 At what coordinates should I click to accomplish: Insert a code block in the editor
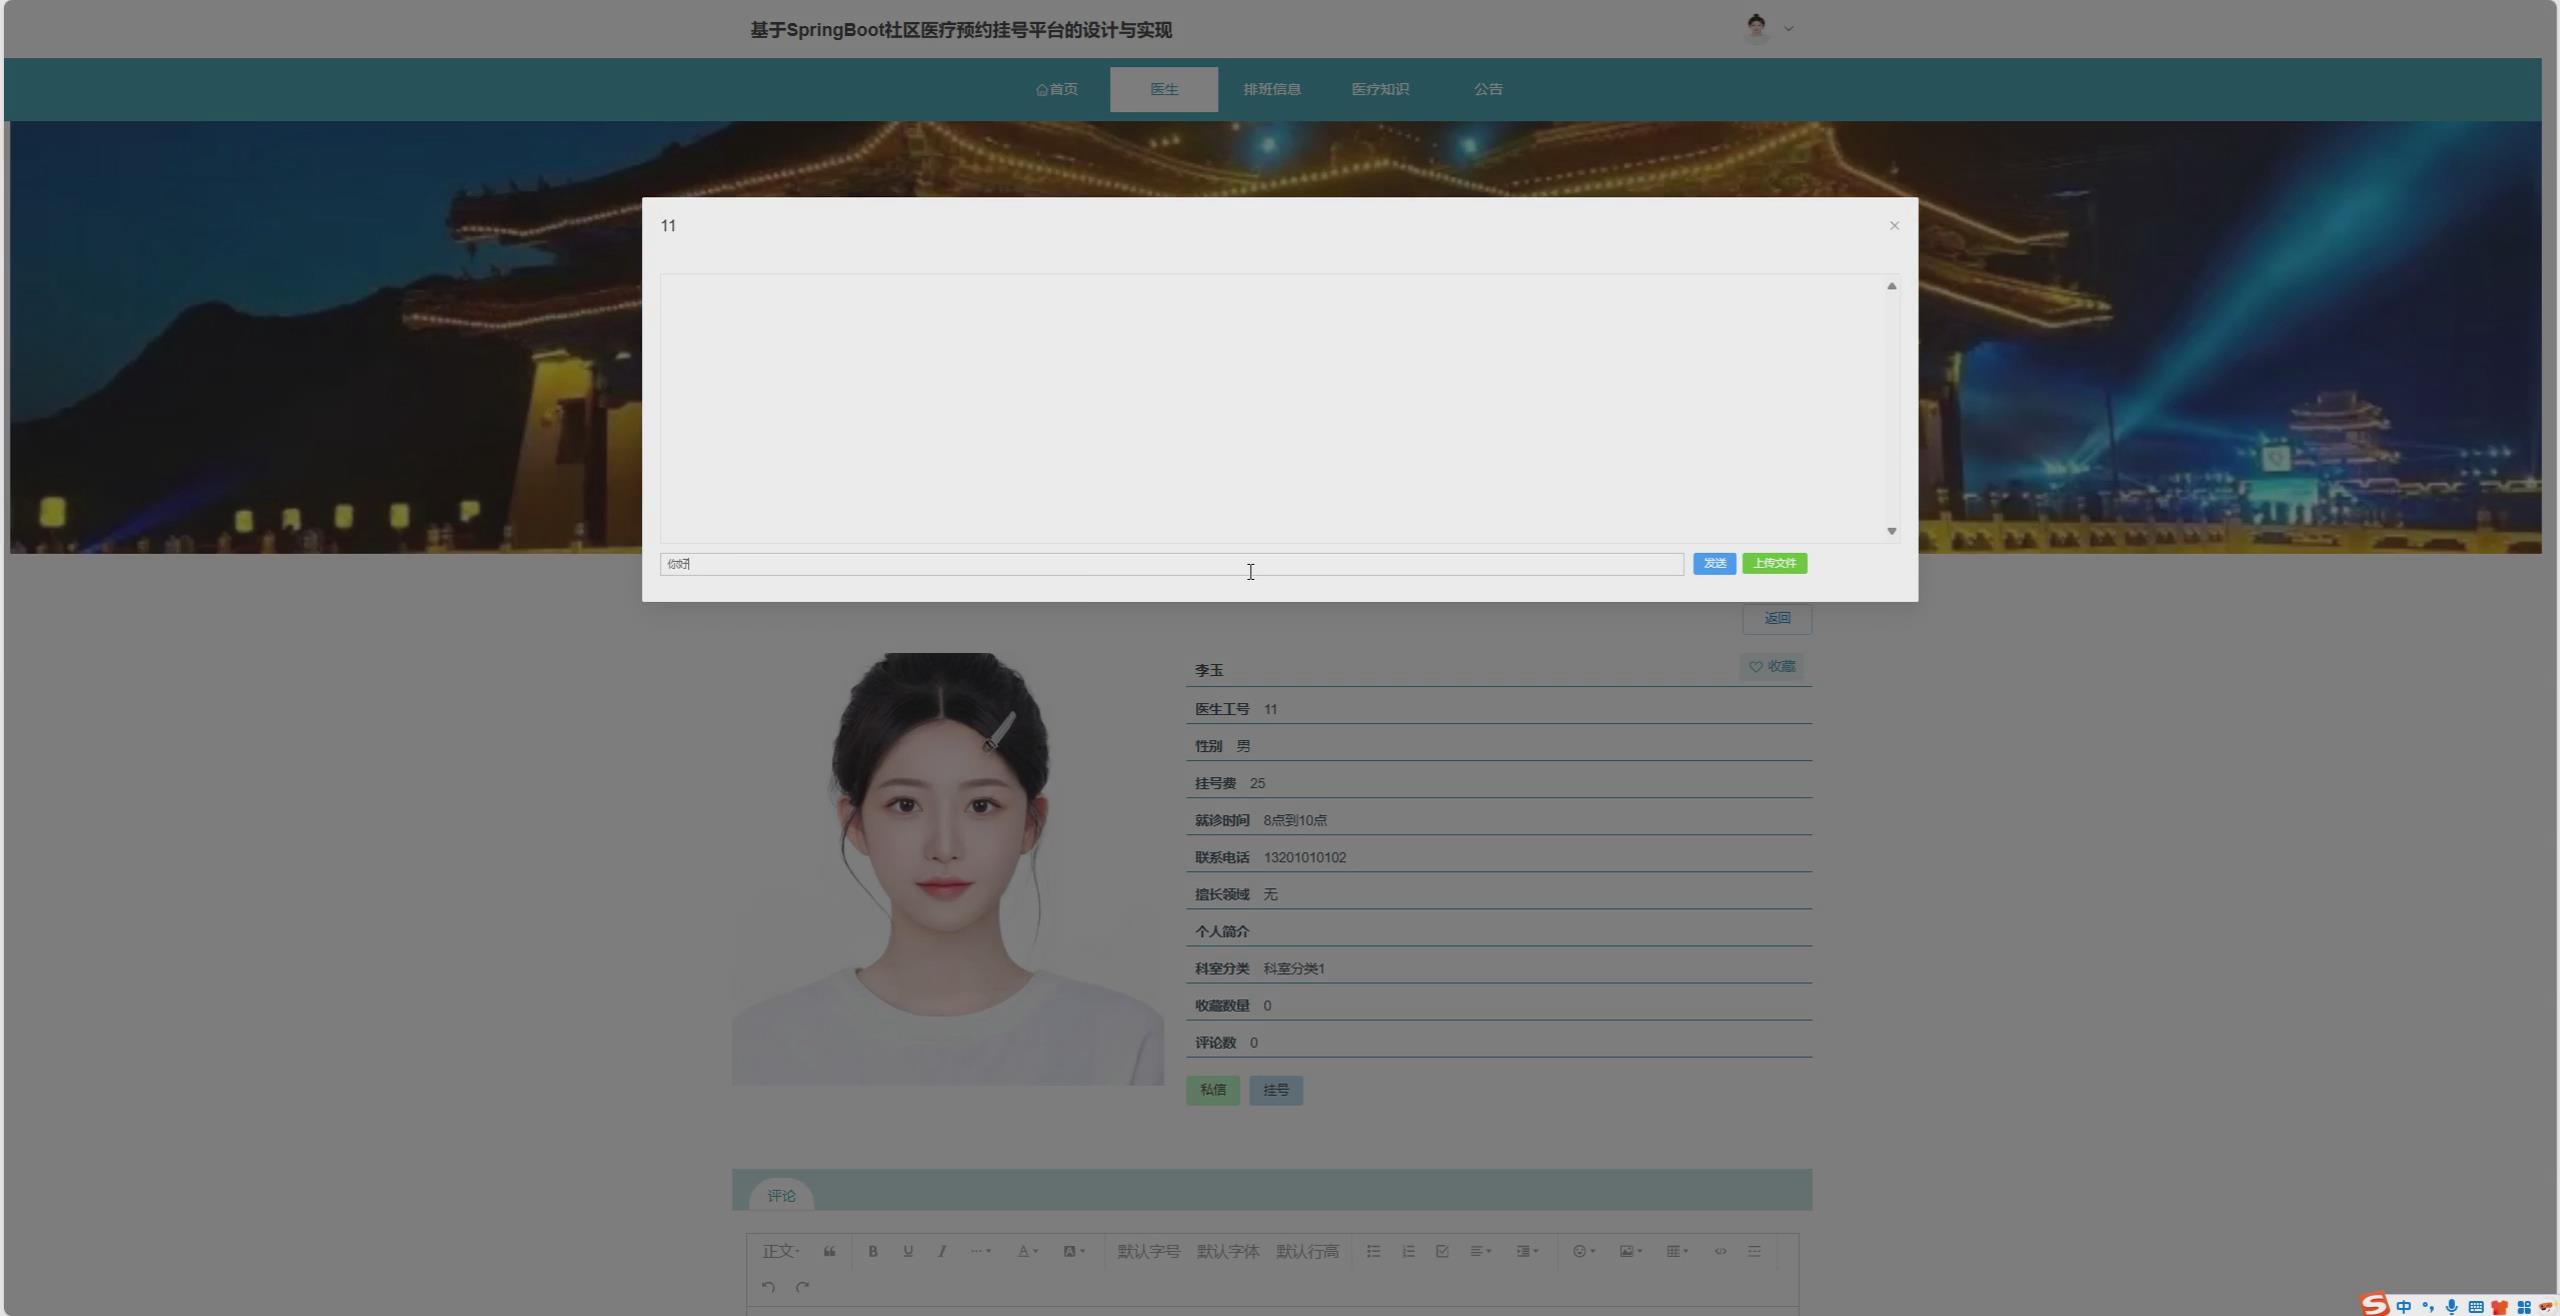[1721, 1250]
